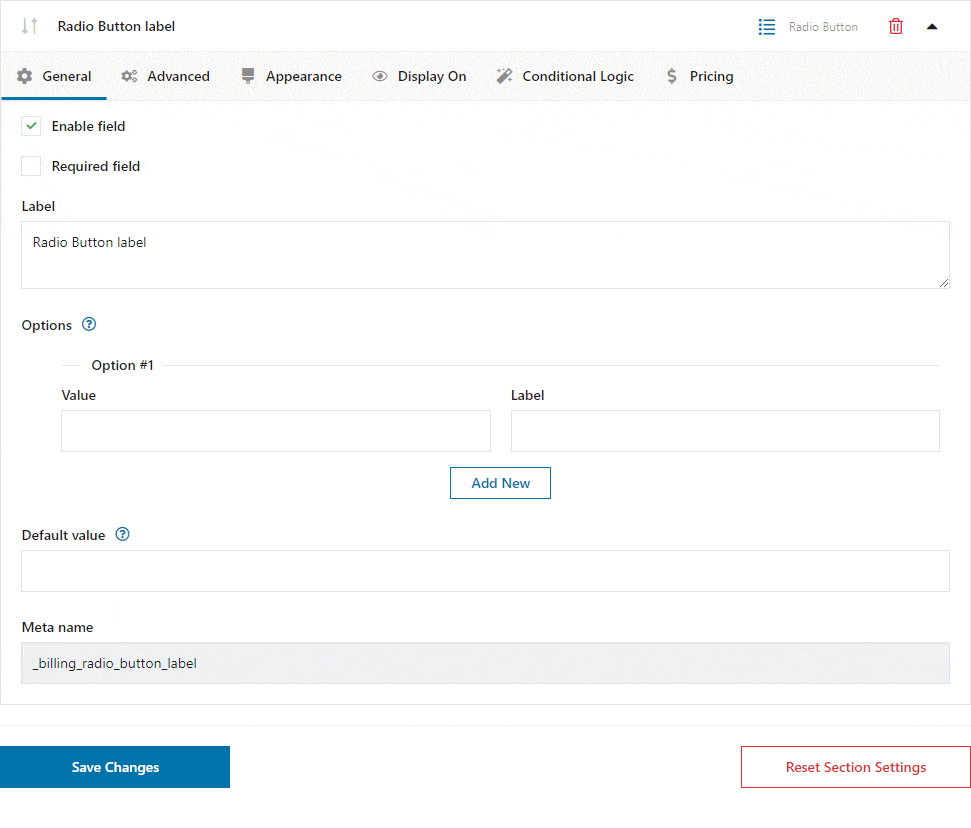Click the Option #1 Label input
971x828 pixels.
coord(725,431)
